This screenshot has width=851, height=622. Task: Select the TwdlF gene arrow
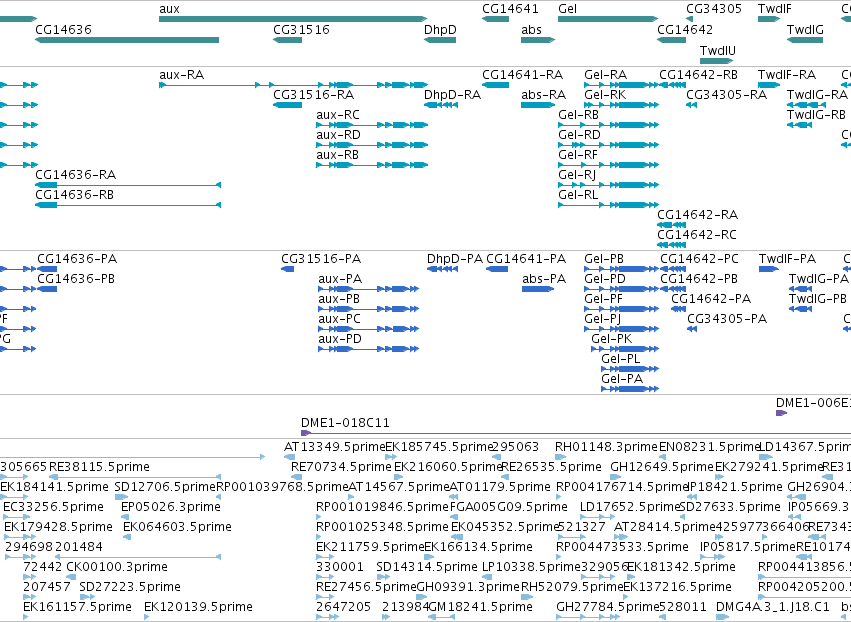click(769, 19)
